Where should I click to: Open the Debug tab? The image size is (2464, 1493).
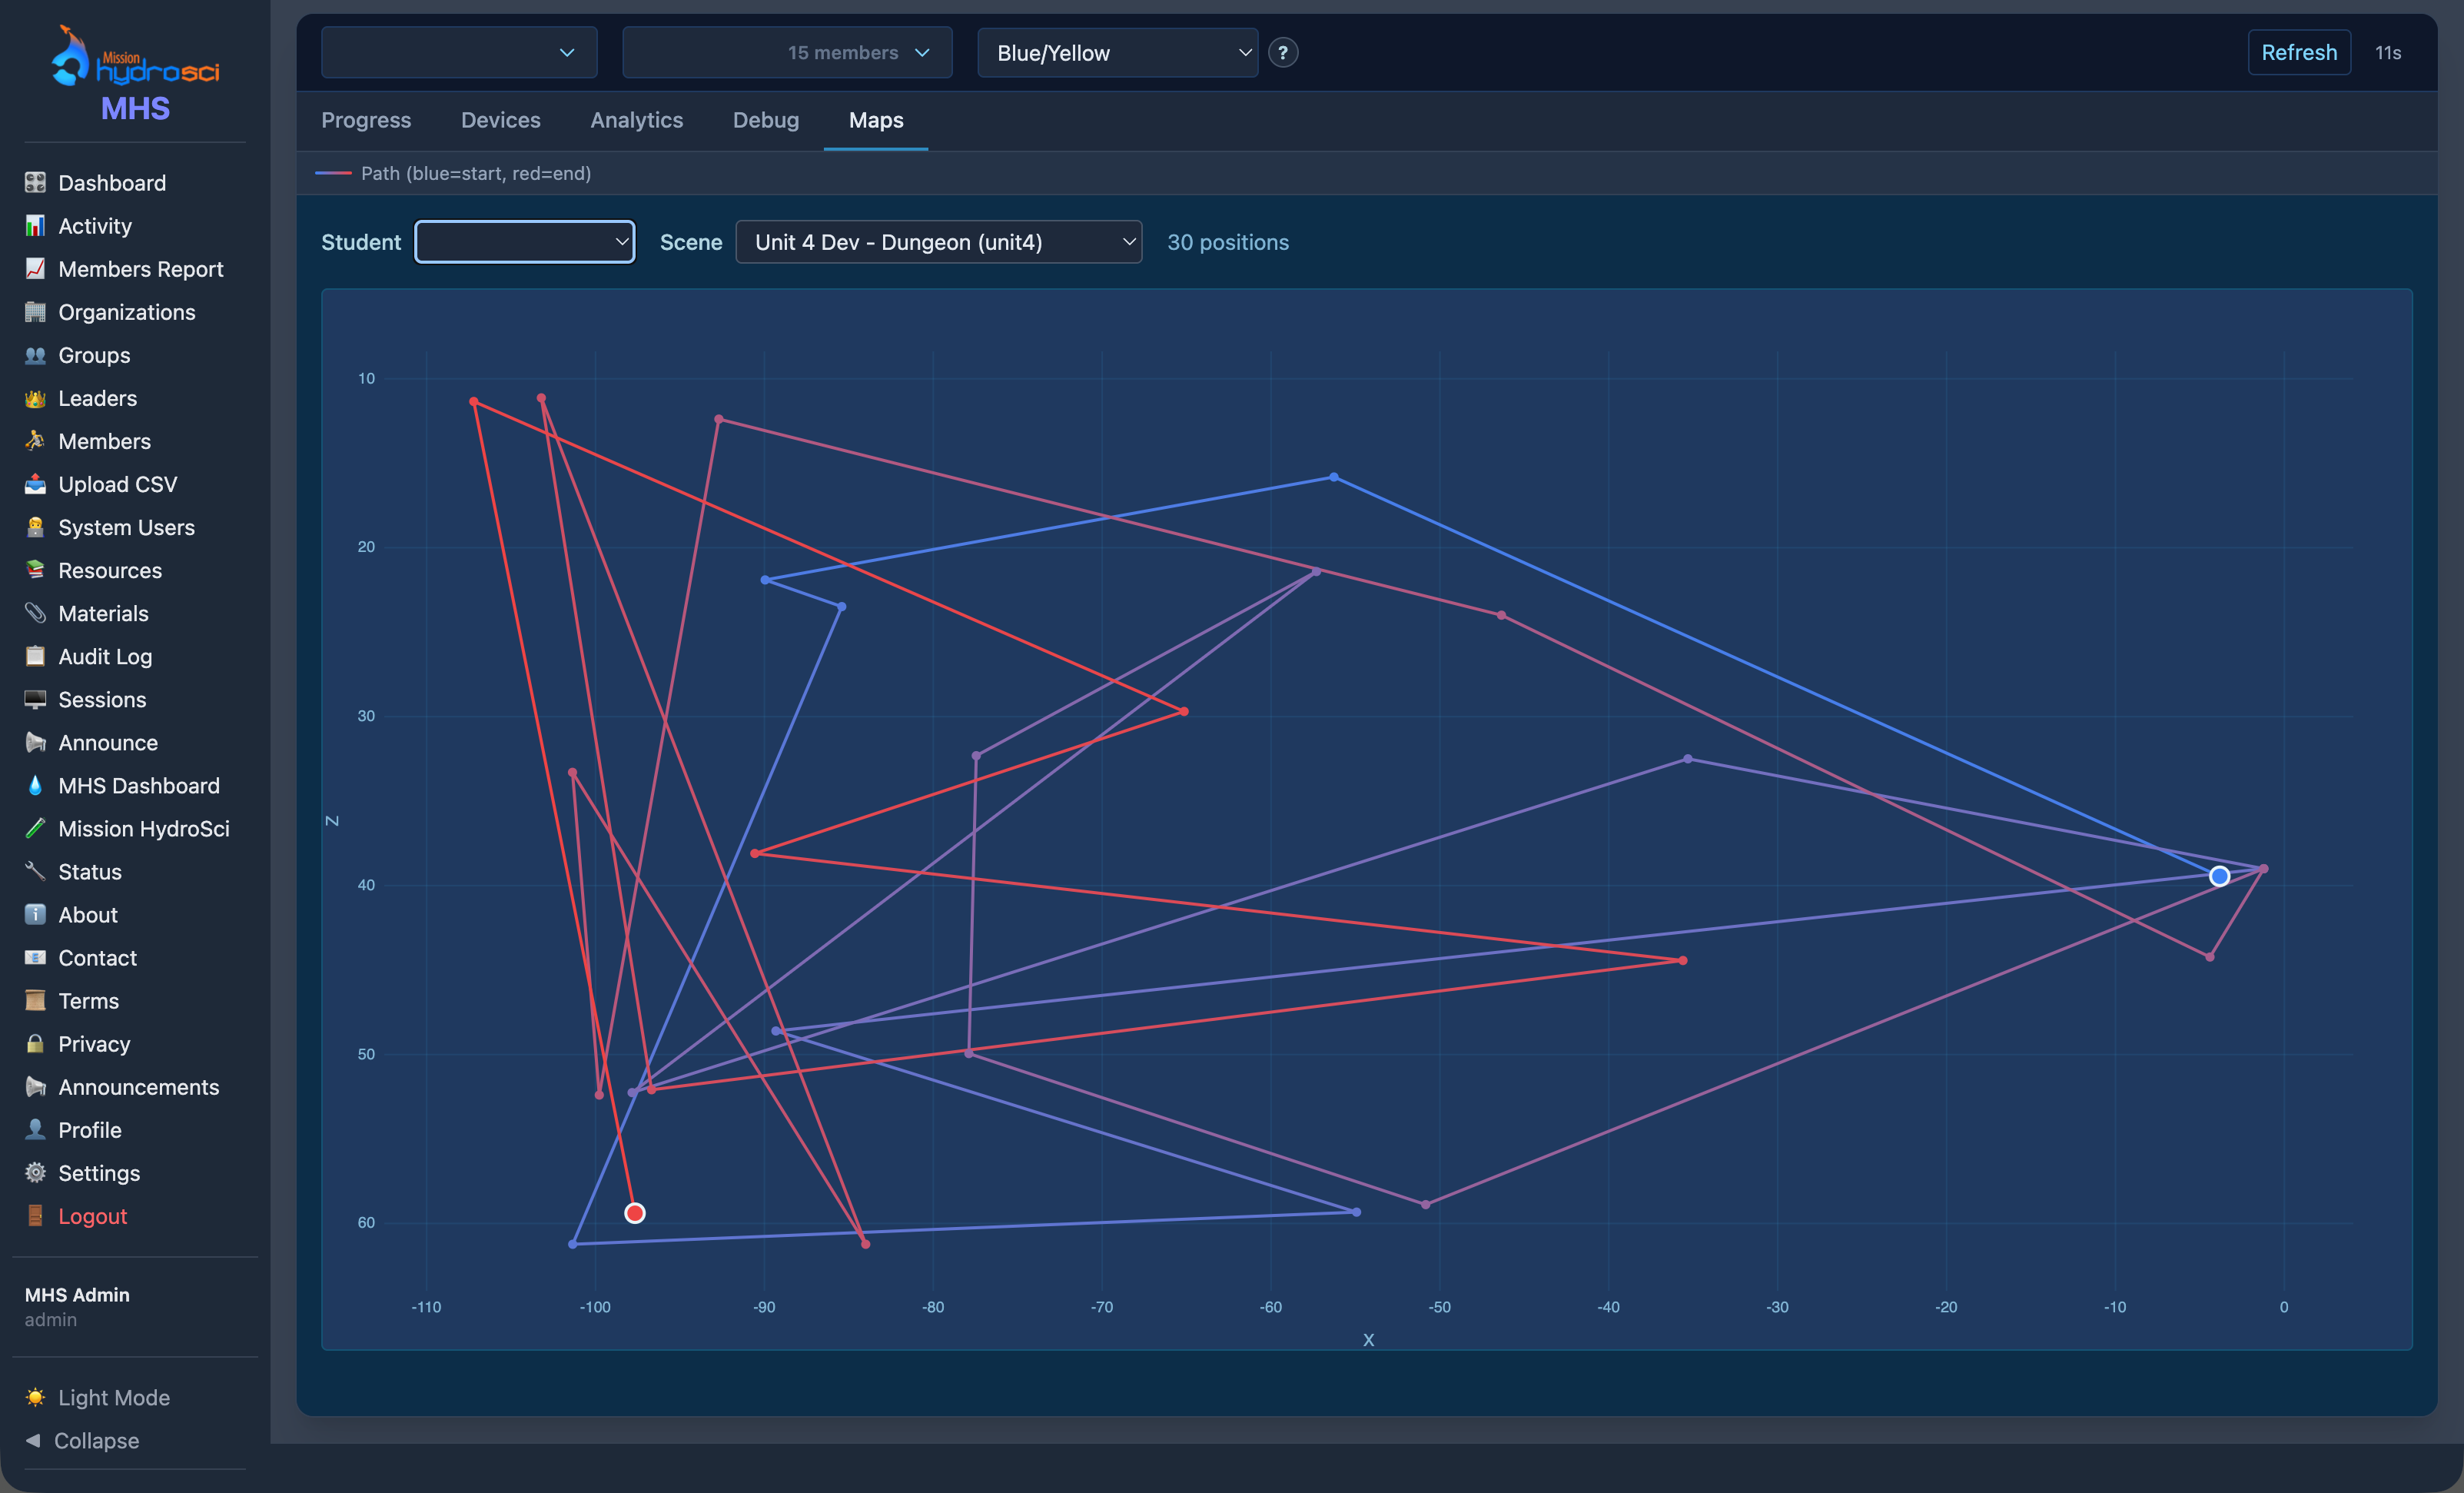tap(765, 120)
